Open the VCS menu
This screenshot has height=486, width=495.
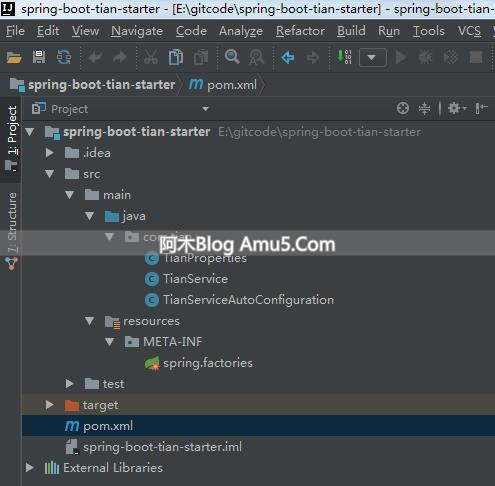coord(469,31)
